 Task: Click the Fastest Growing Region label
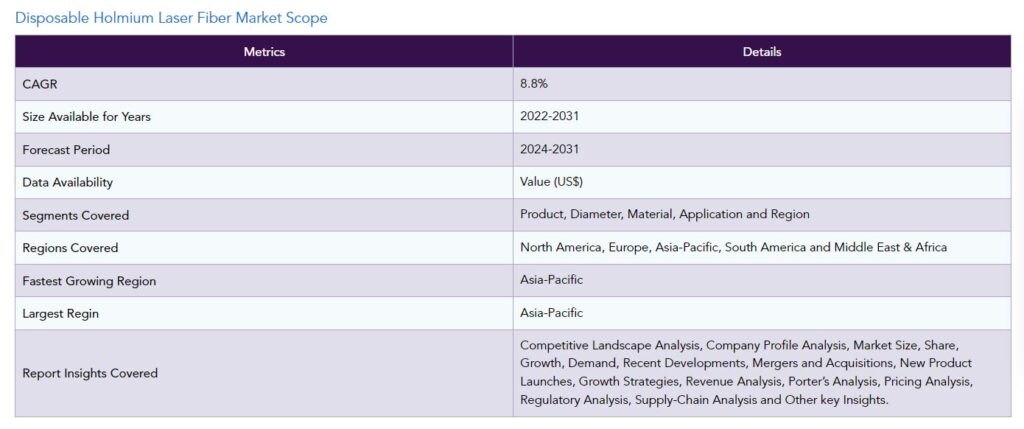pos(89,281)
